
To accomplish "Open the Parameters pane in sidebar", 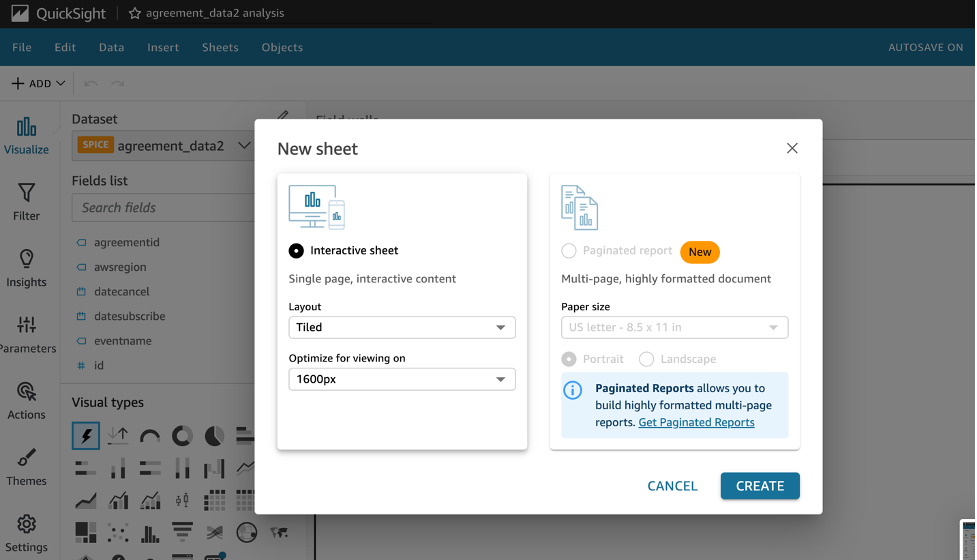I will pyautogui.click(x=26, y=335).
